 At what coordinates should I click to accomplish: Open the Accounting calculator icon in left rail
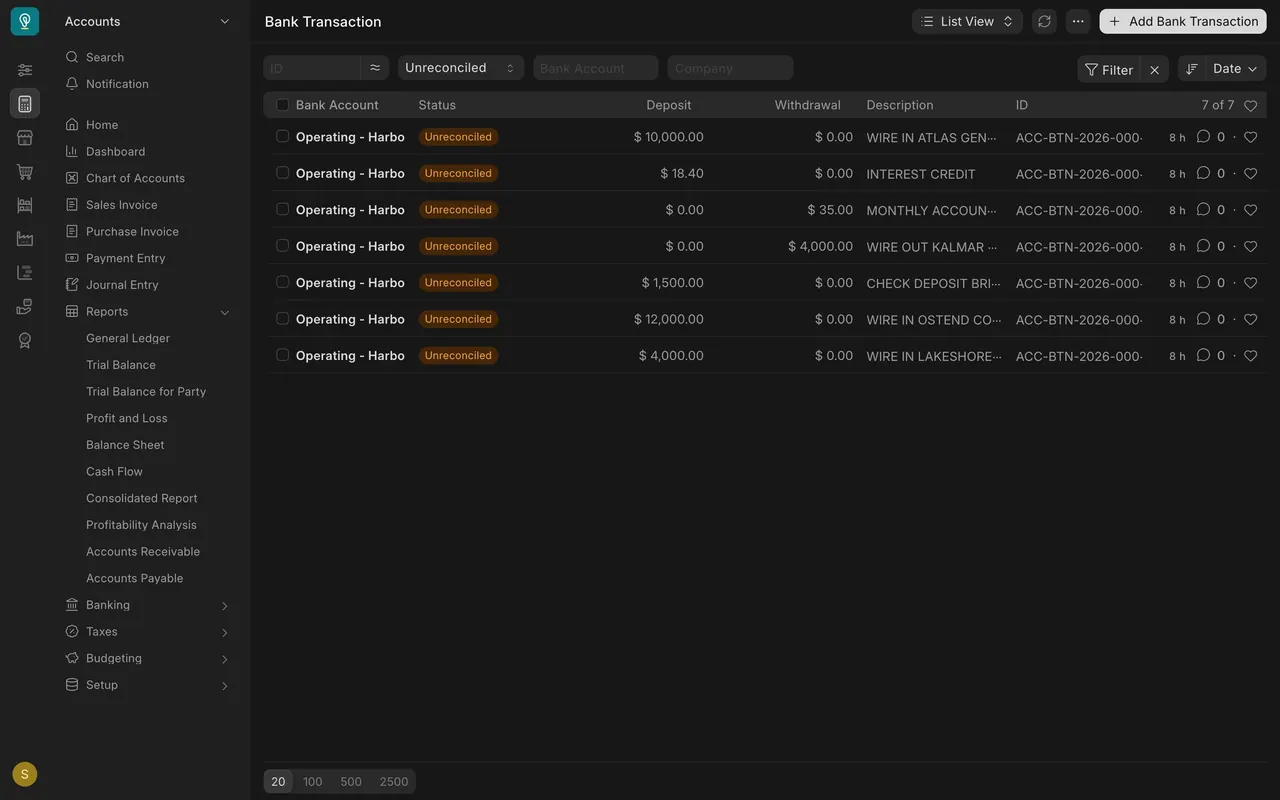(25, 103)
